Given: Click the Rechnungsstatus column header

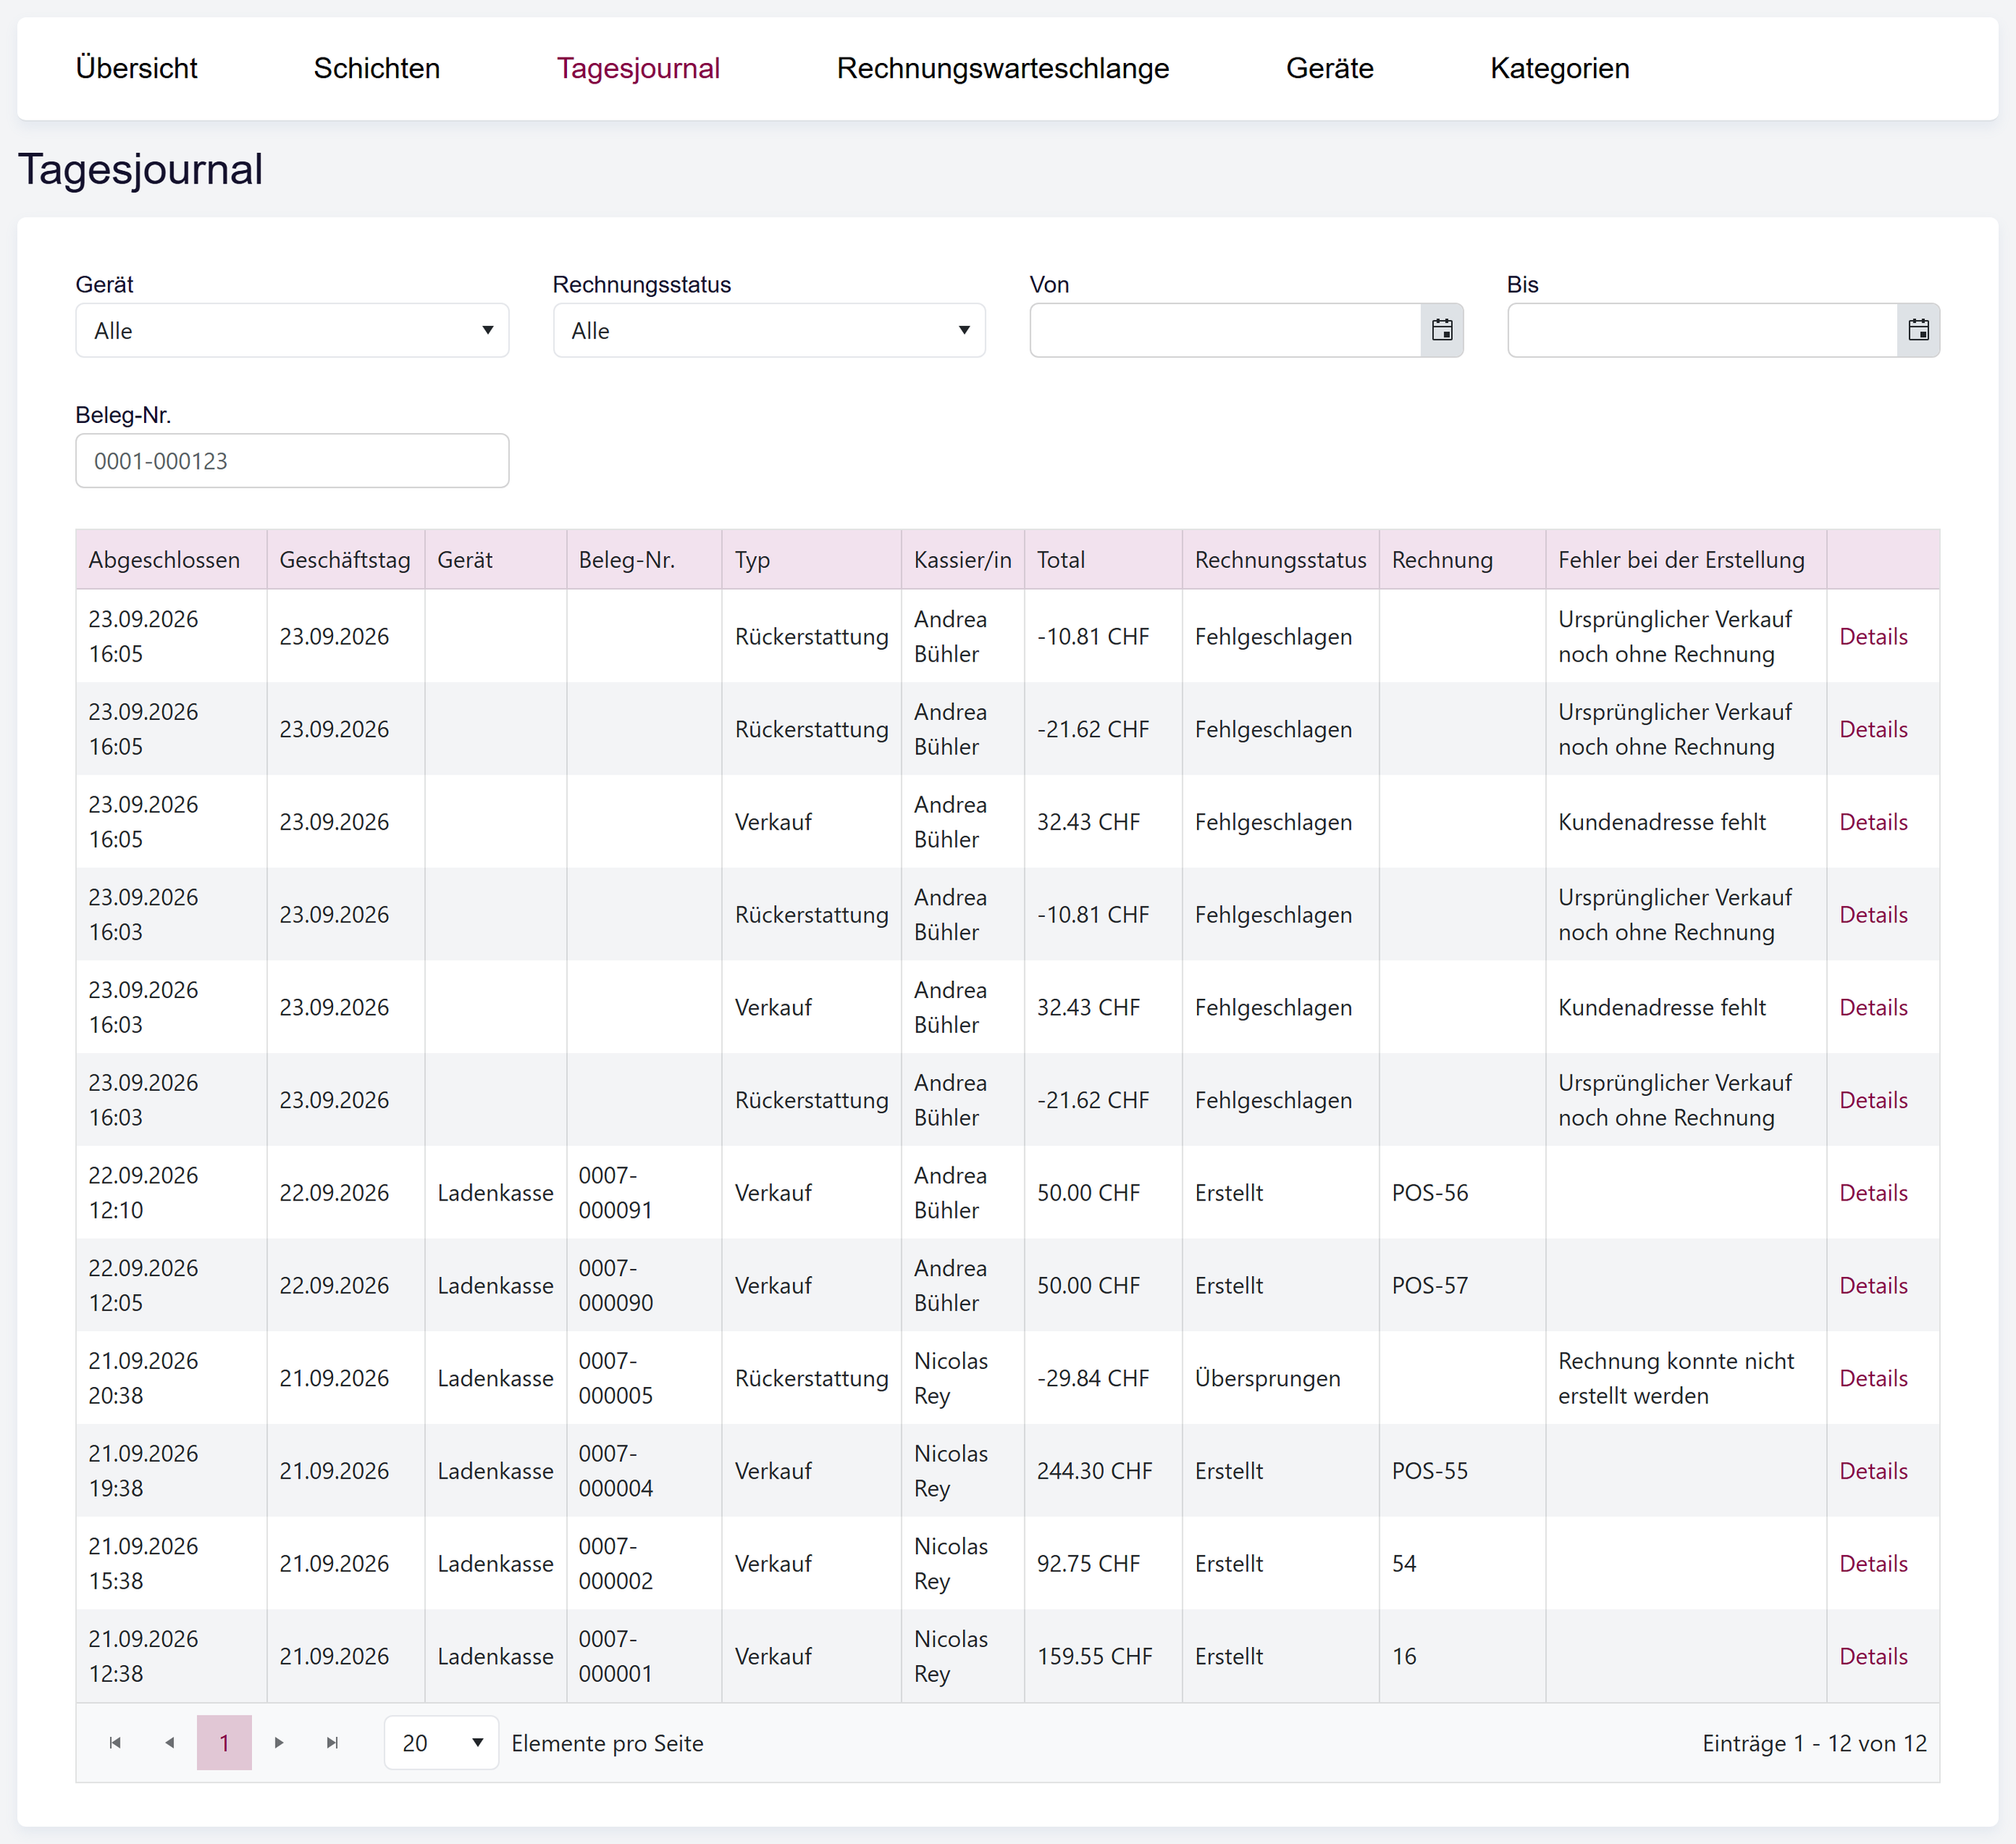Looking at the screenshot, I should pos(1280,560).
